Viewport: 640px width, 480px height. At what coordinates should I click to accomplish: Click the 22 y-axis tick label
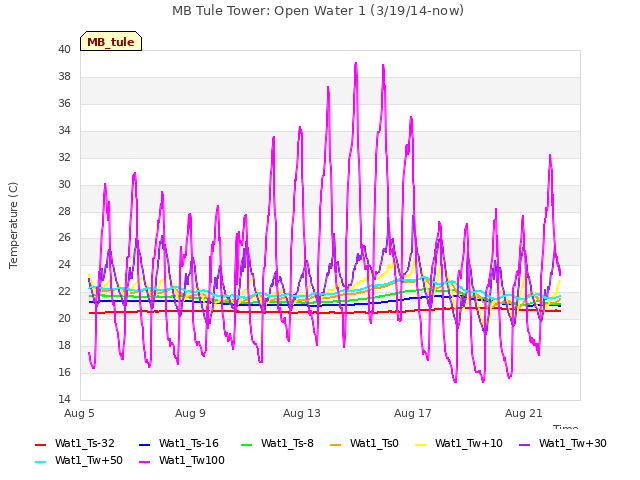pos(64,291)
